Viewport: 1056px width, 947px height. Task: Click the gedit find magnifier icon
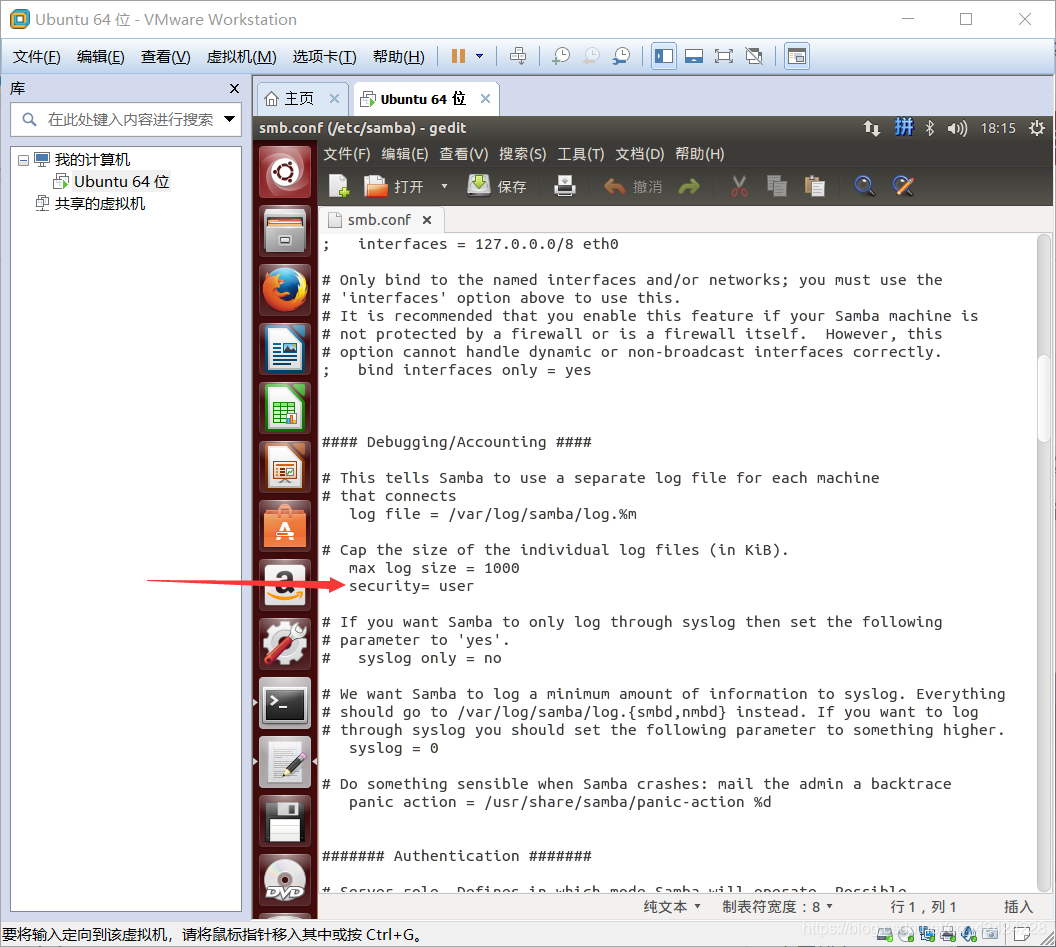pyautogui.click(x=864, y=186)
